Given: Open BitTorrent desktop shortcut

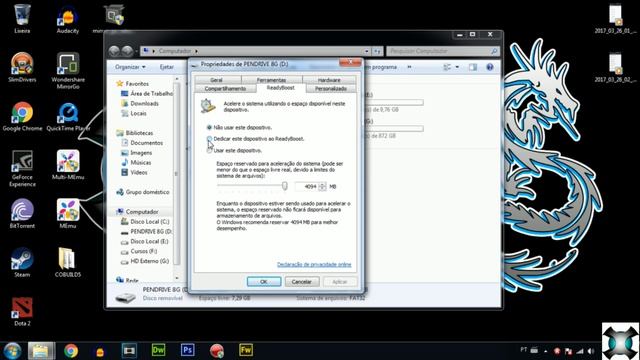Looking at the screenshot, I should click(22, 213).
